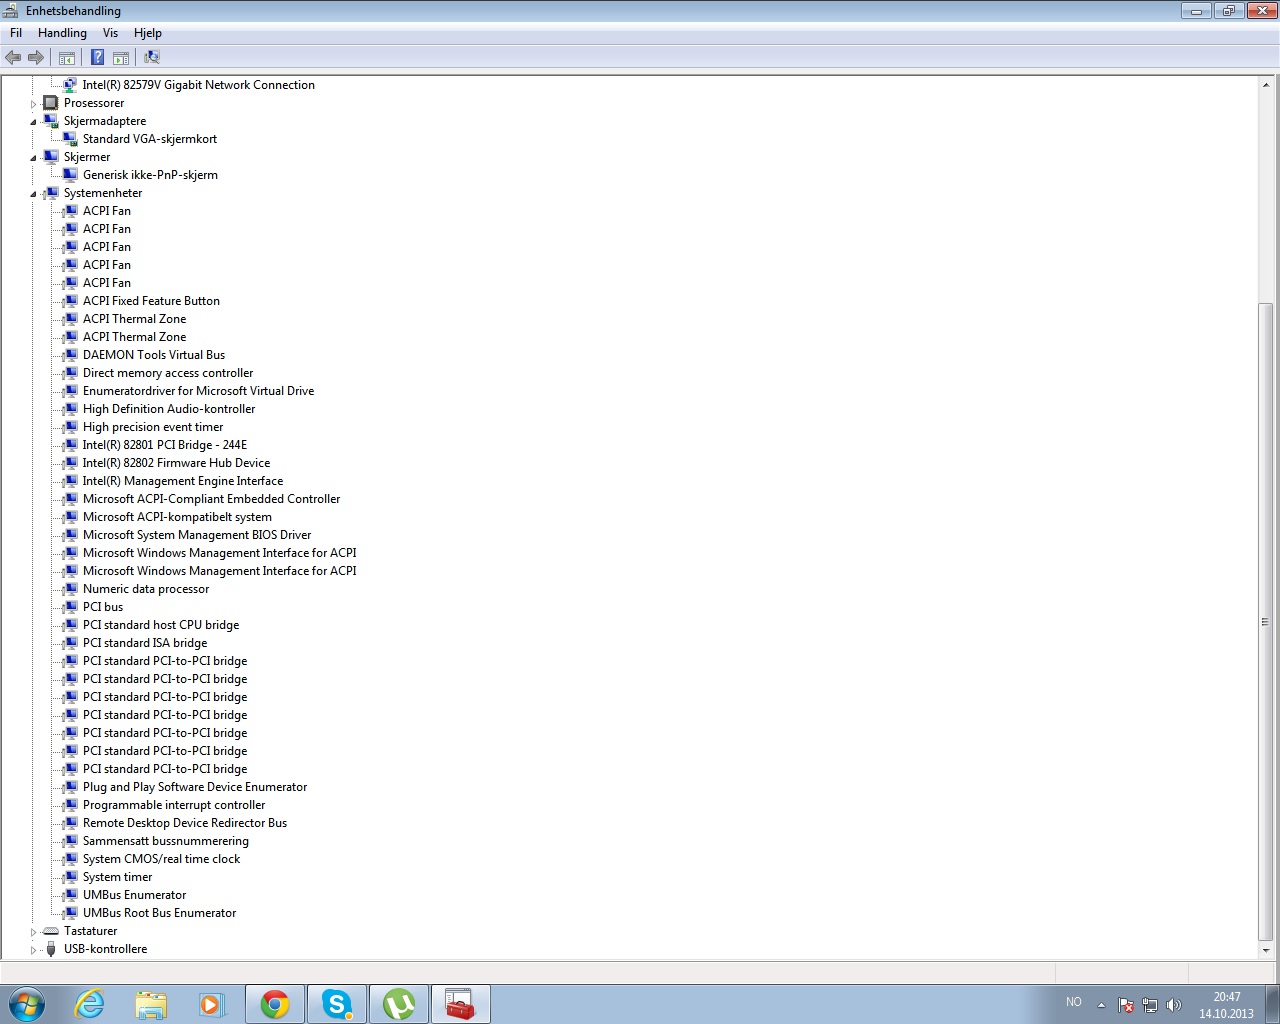Click the scrollbar down arrow
1280x1024 pixels.
[x=1266, y=950]
